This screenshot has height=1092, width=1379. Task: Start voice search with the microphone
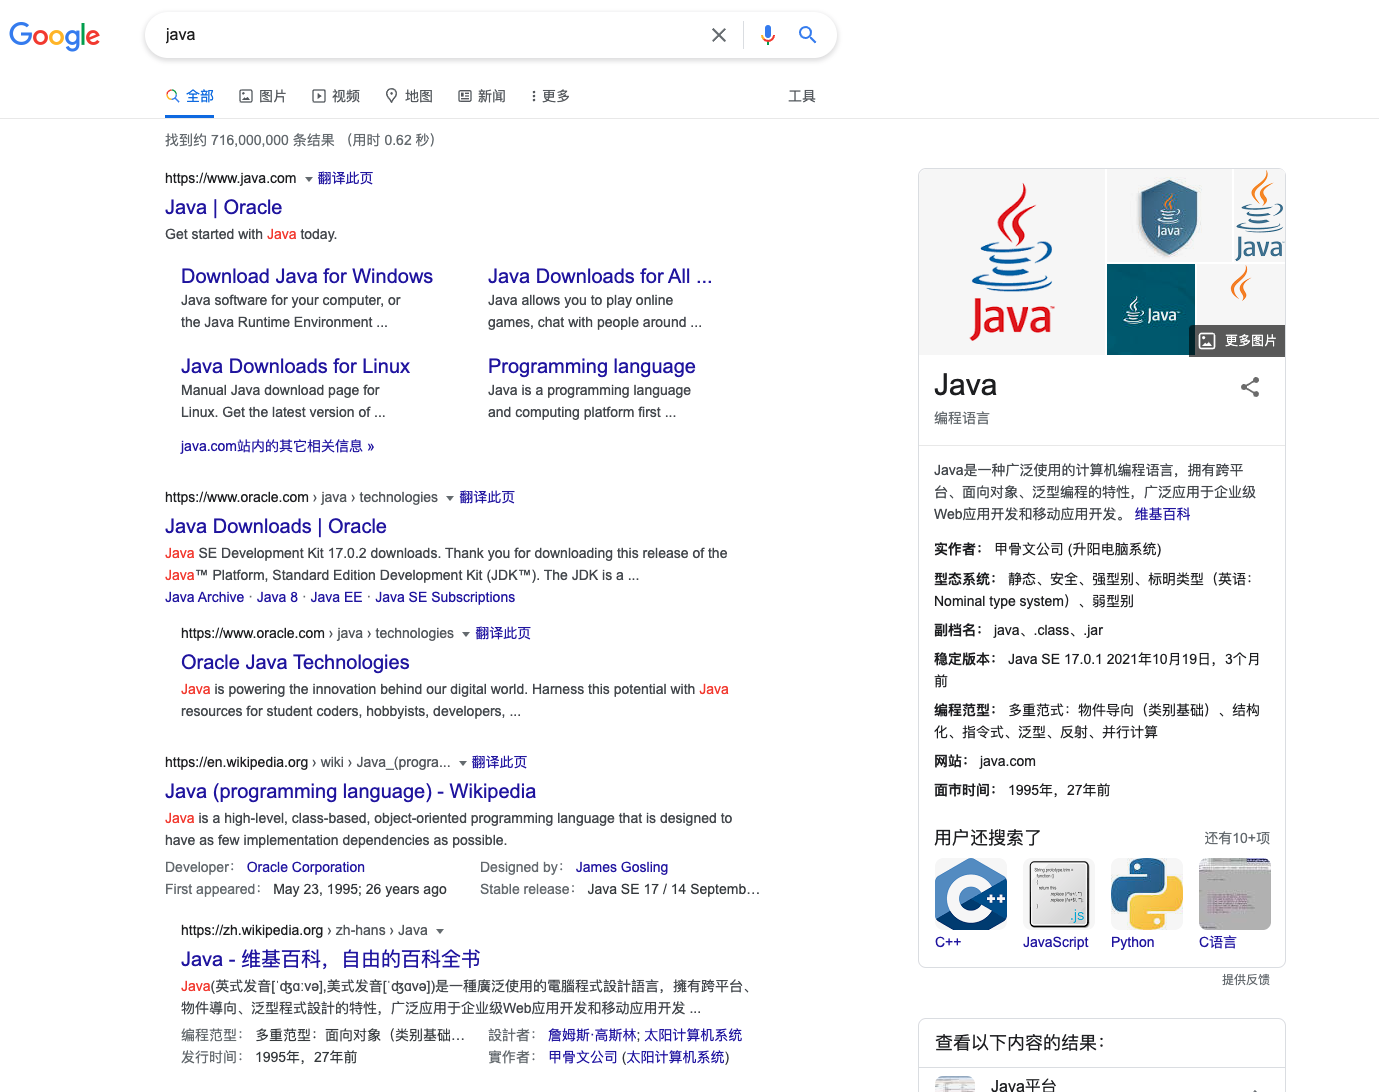pos(767,35)
